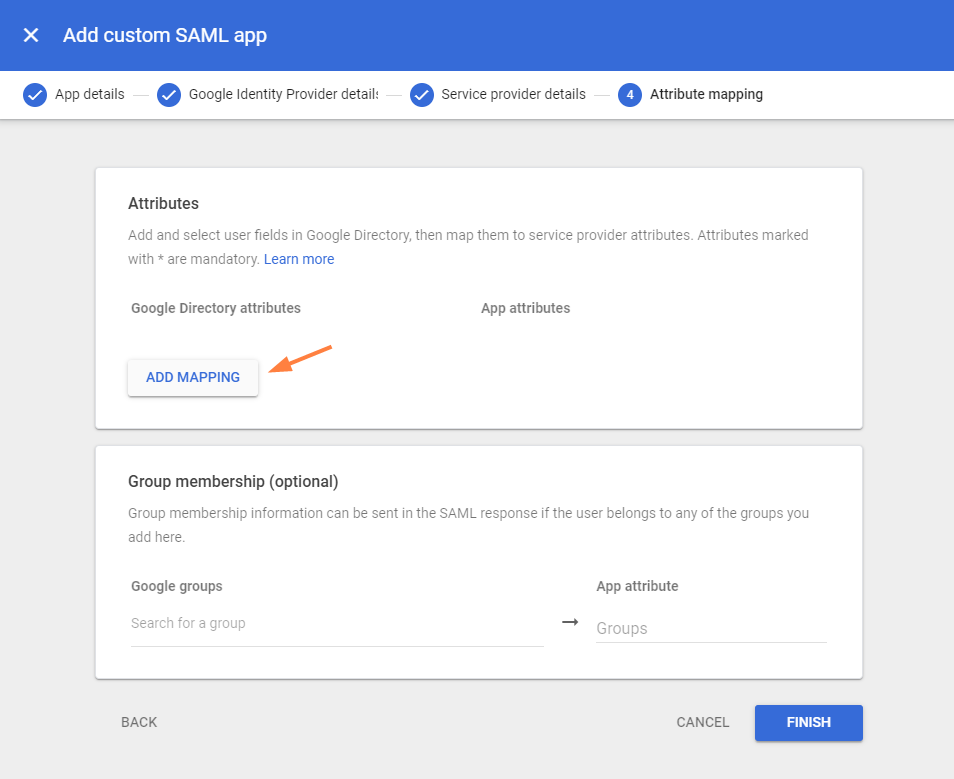Click the arrow icon between groups and attribute
Screen dimensions: 954x779
(x=570, y=622)
